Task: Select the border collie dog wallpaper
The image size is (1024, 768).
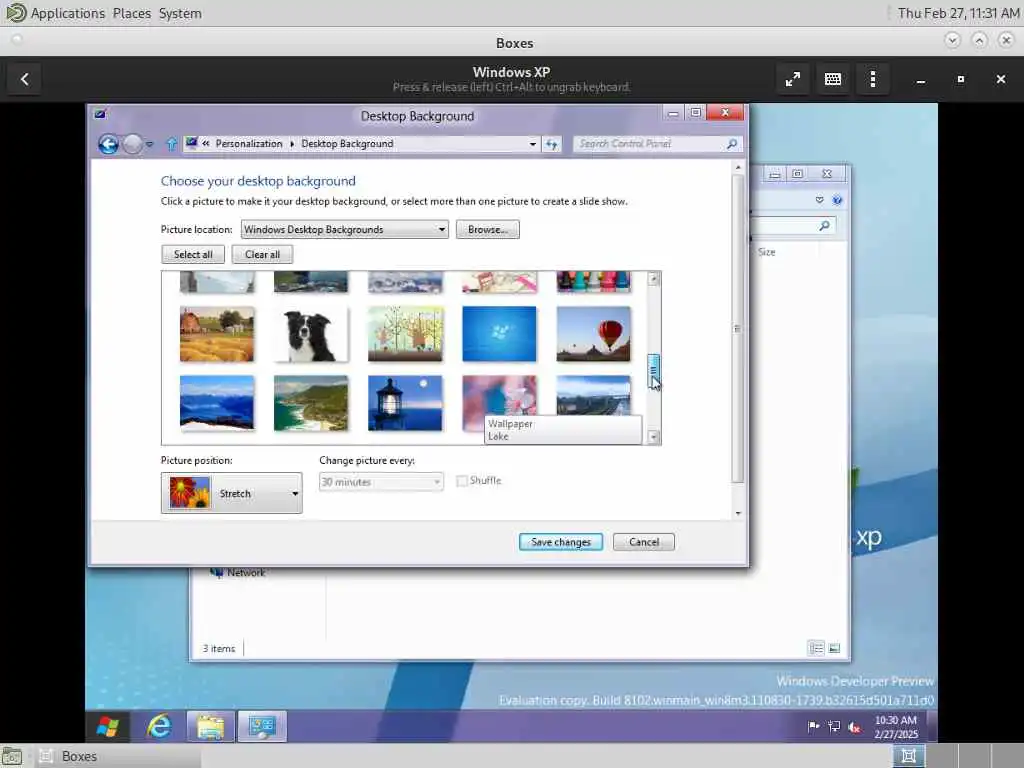Action: point(311,334)
